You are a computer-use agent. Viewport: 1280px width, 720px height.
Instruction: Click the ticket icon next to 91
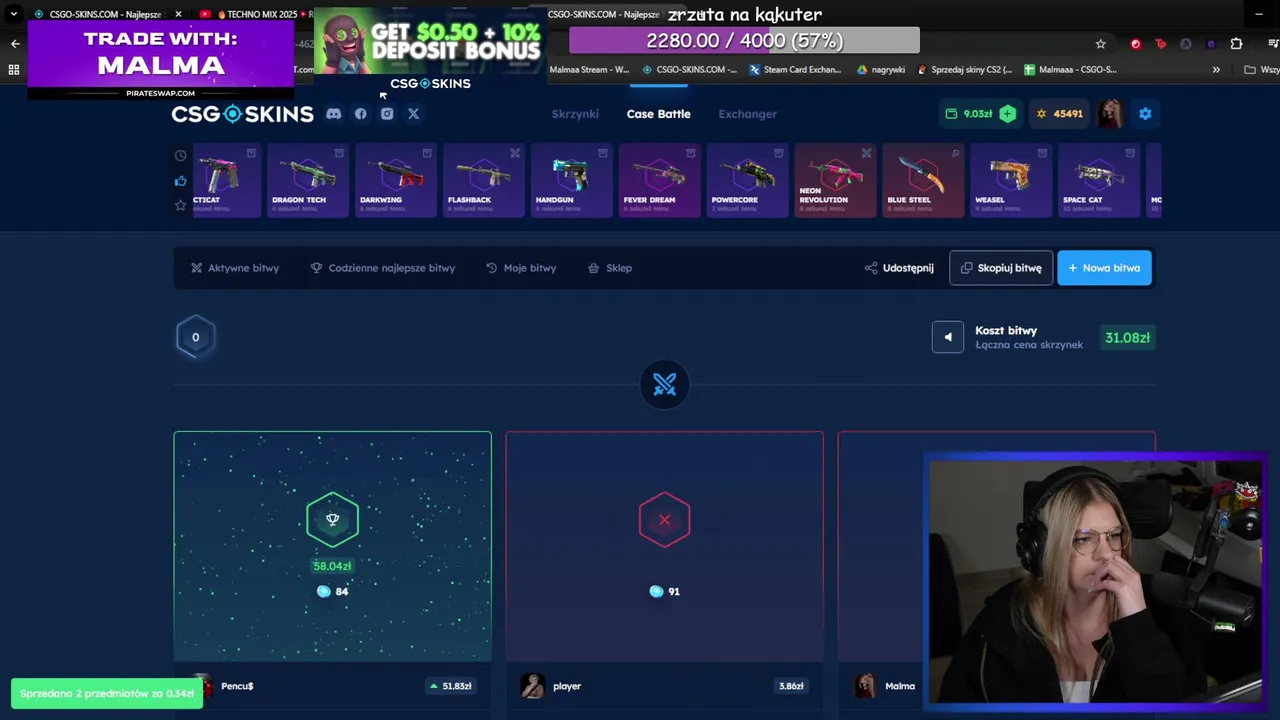click(x=656, y=592)
